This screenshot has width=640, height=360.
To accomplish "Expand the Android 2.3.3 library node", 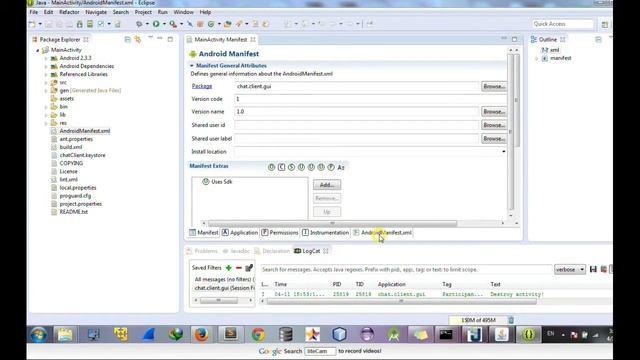I will click(x=46, y=58).
